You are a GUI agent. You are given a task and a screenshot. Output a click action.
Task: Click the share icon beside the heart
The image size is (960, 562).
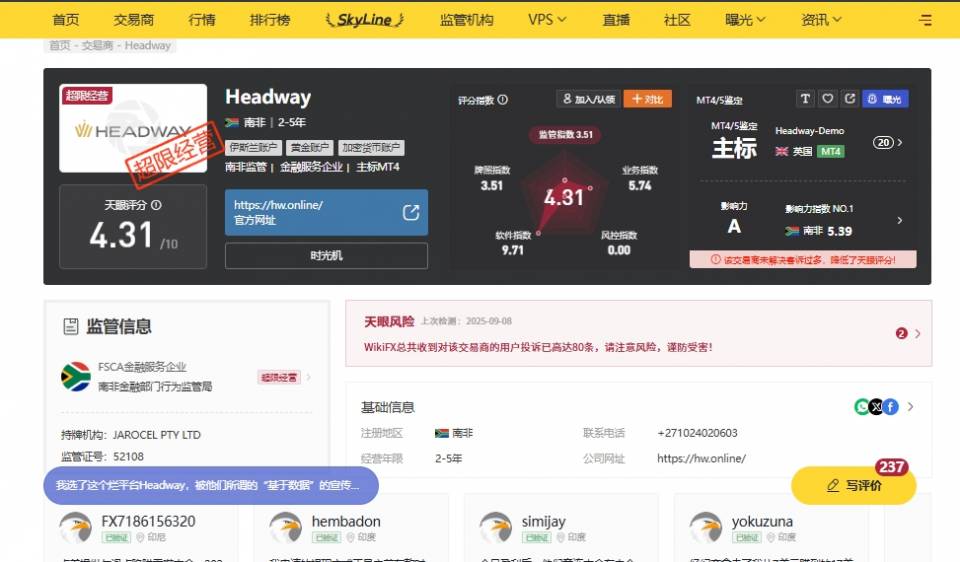(x=850, y=99)
